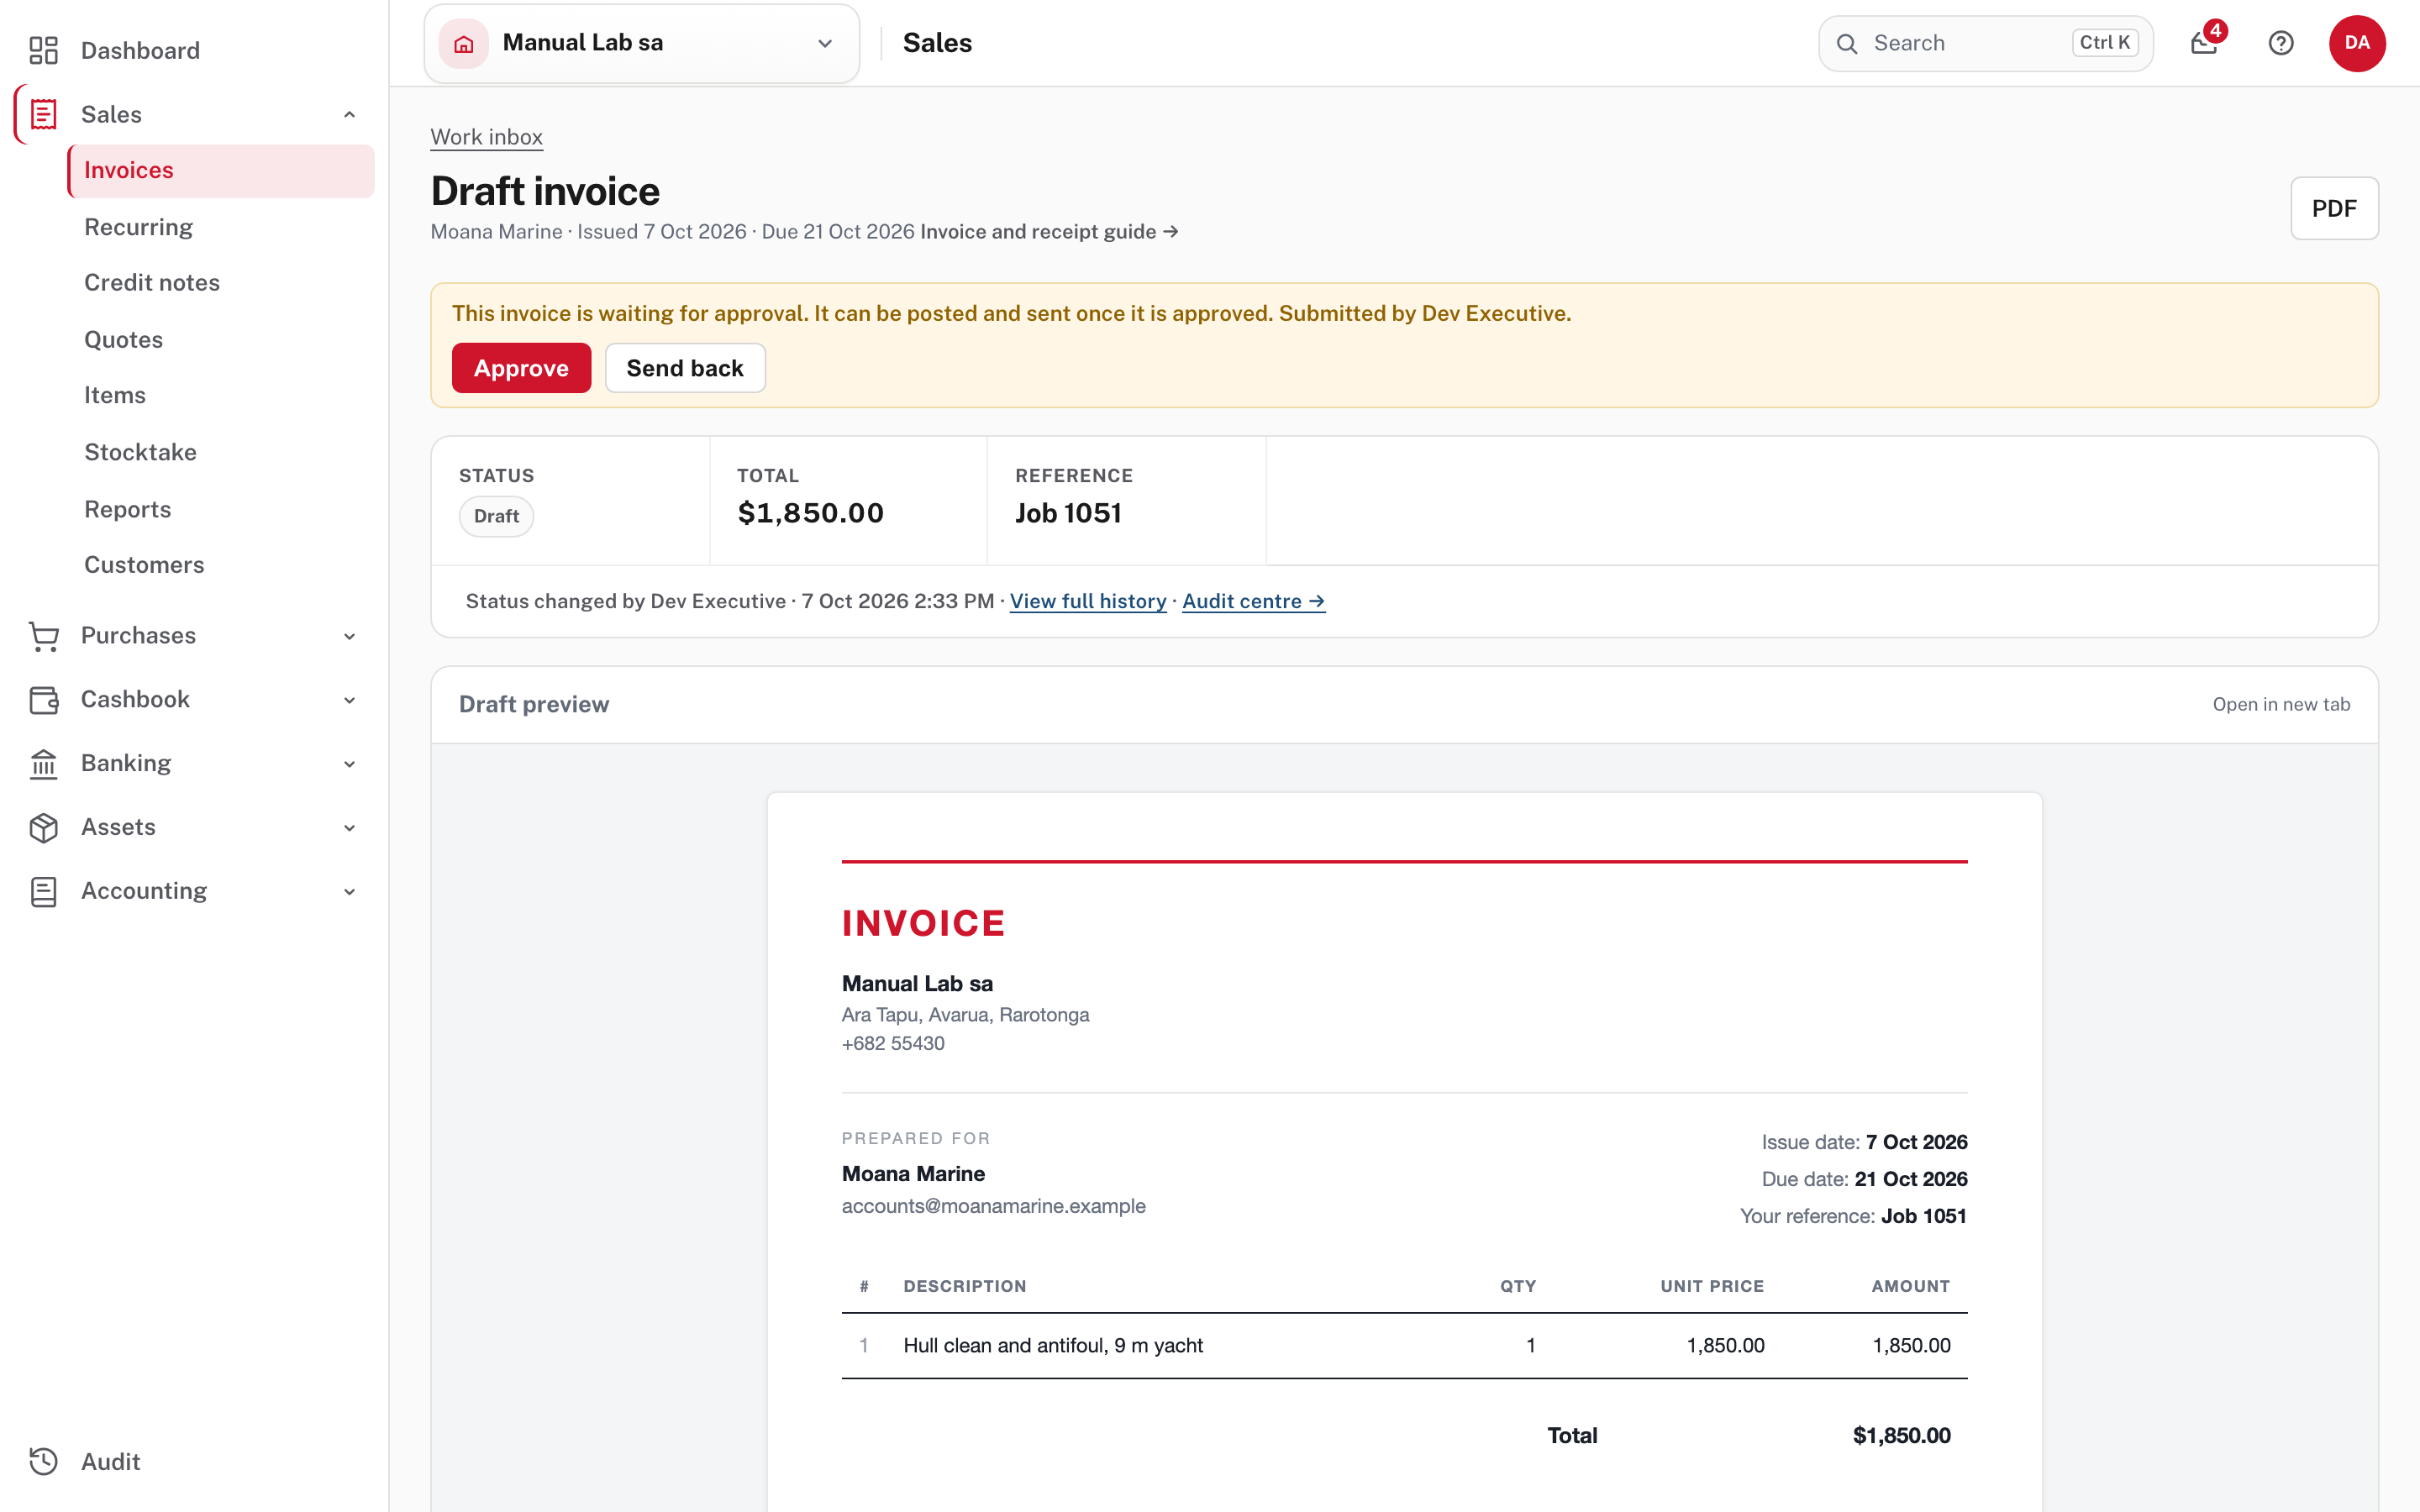The image size is (2420, 1512).
Task: Select Invoices in the sidebar
Action: 221,171
